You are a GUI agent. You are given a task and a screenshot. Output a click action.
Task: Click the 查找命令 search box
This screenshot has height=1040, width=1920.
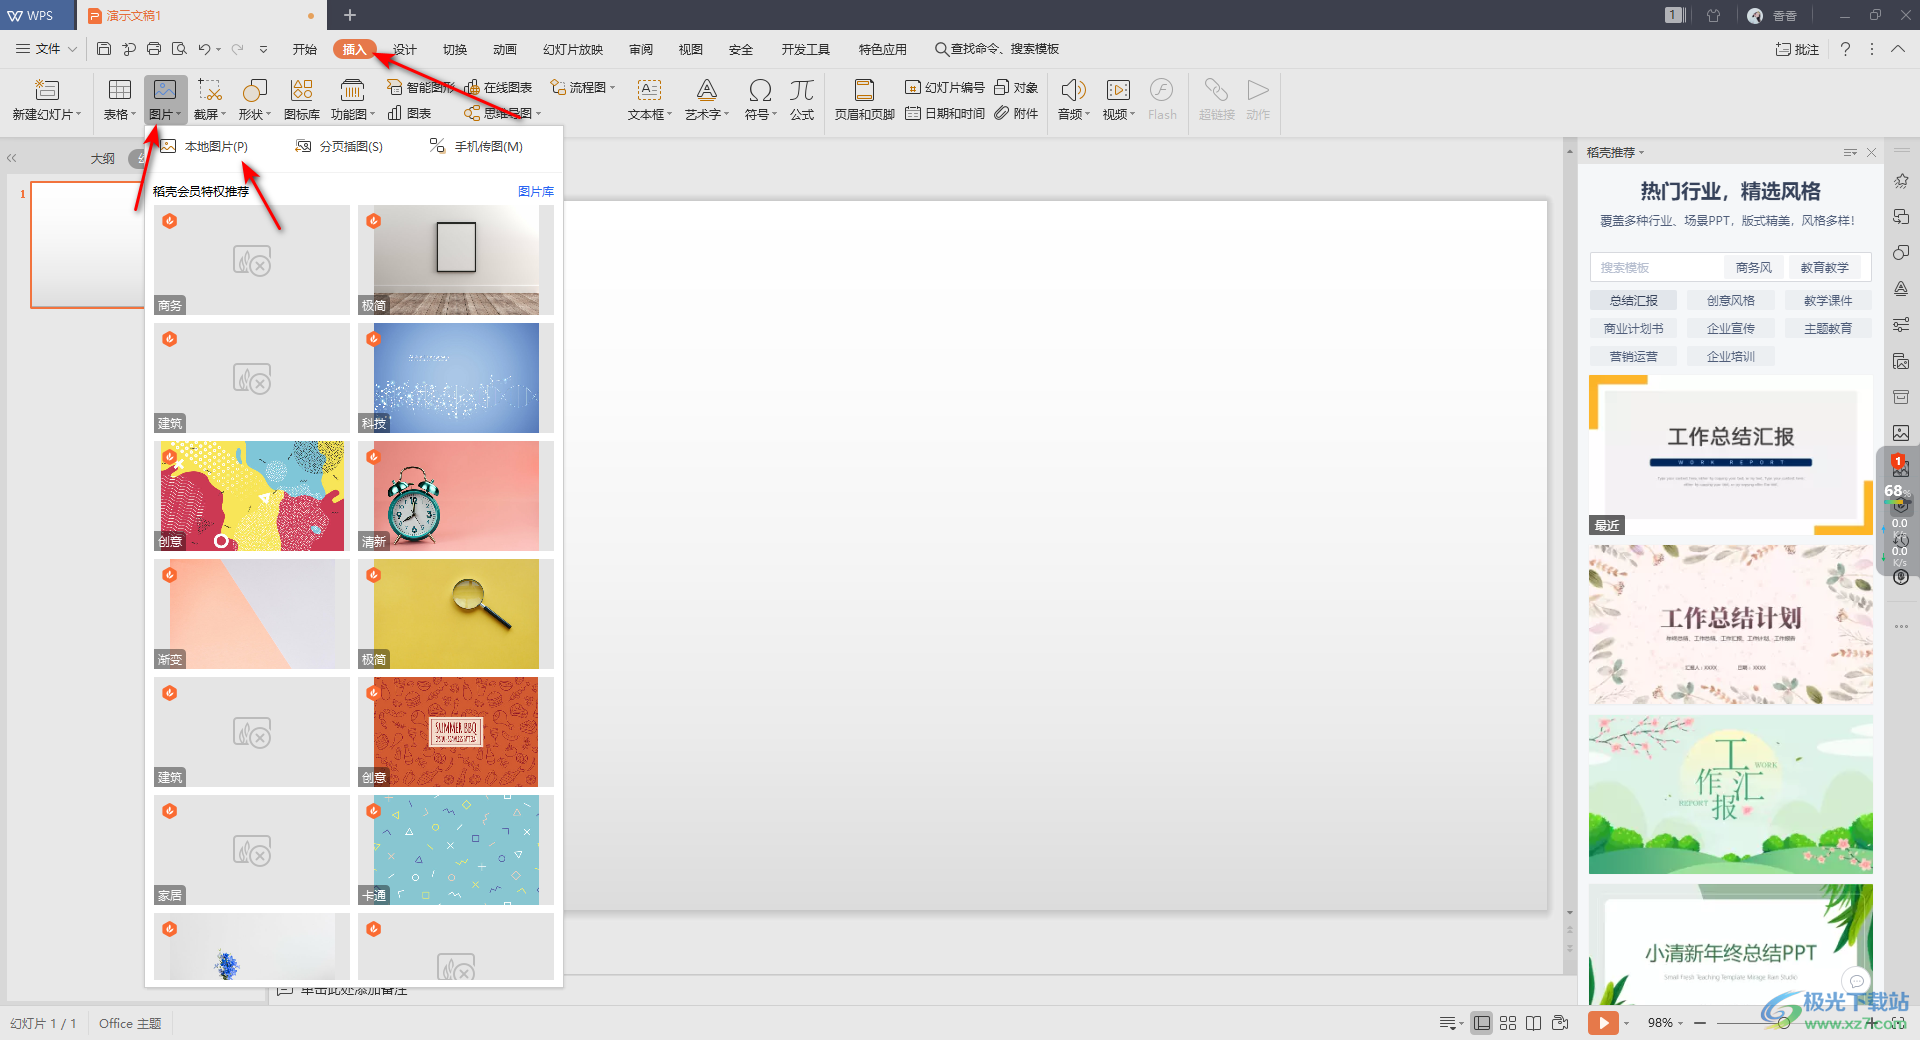pyautogui.click(x=997, y=49)
